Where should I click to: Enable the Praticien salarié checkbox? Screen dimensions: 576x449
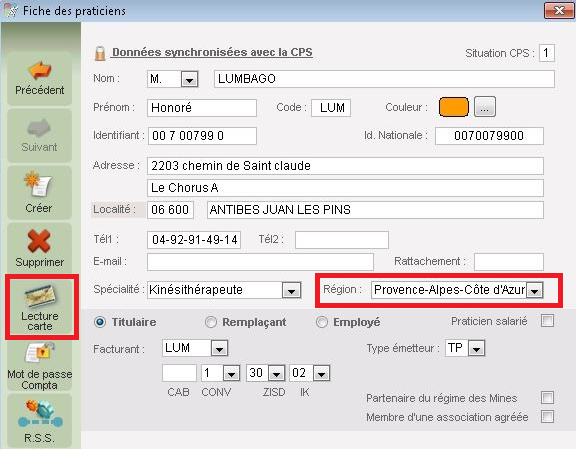[547, 321]
